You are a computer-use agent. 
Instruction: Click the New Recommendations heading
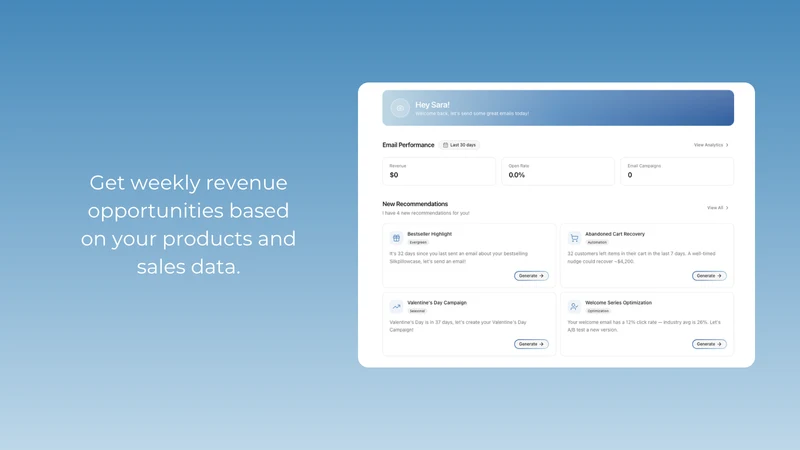(x=415, y=204)
